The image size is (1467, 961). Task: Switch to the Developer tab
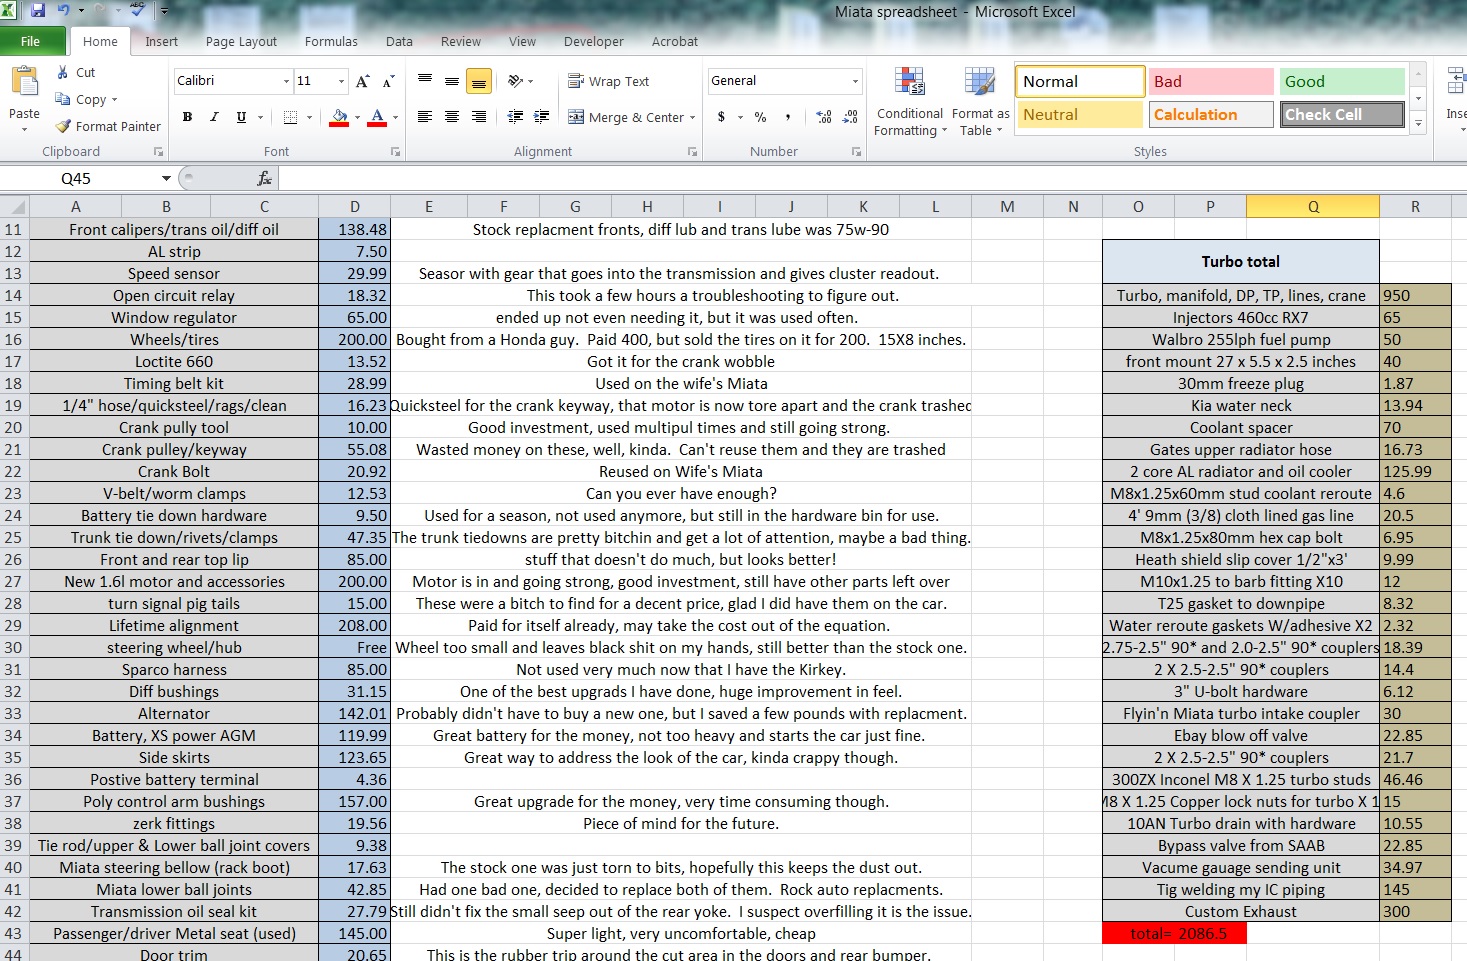[593, 41]
